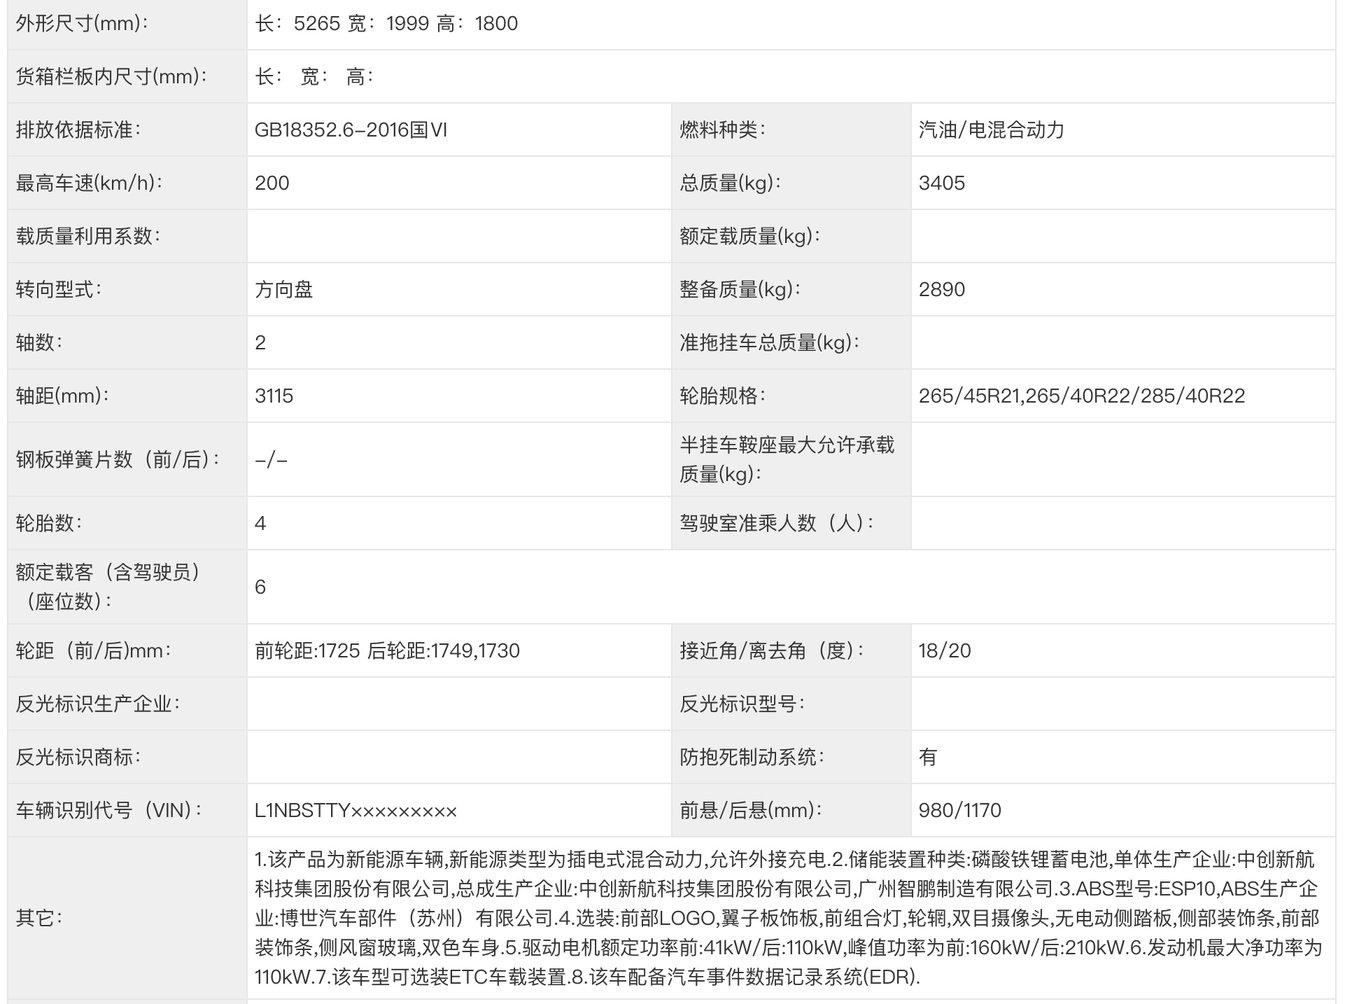This screenshot has width=1352, height=1004.
Task: Select the fuel type value 汽油/电混合动力
Action: point(991,130)
